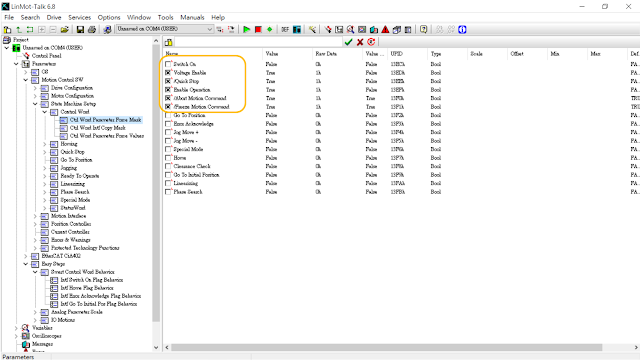Expand the Drive Configuration tree node
Image resolution: width=640 pixels, height=360 pixels.
[x=35, y=88]
